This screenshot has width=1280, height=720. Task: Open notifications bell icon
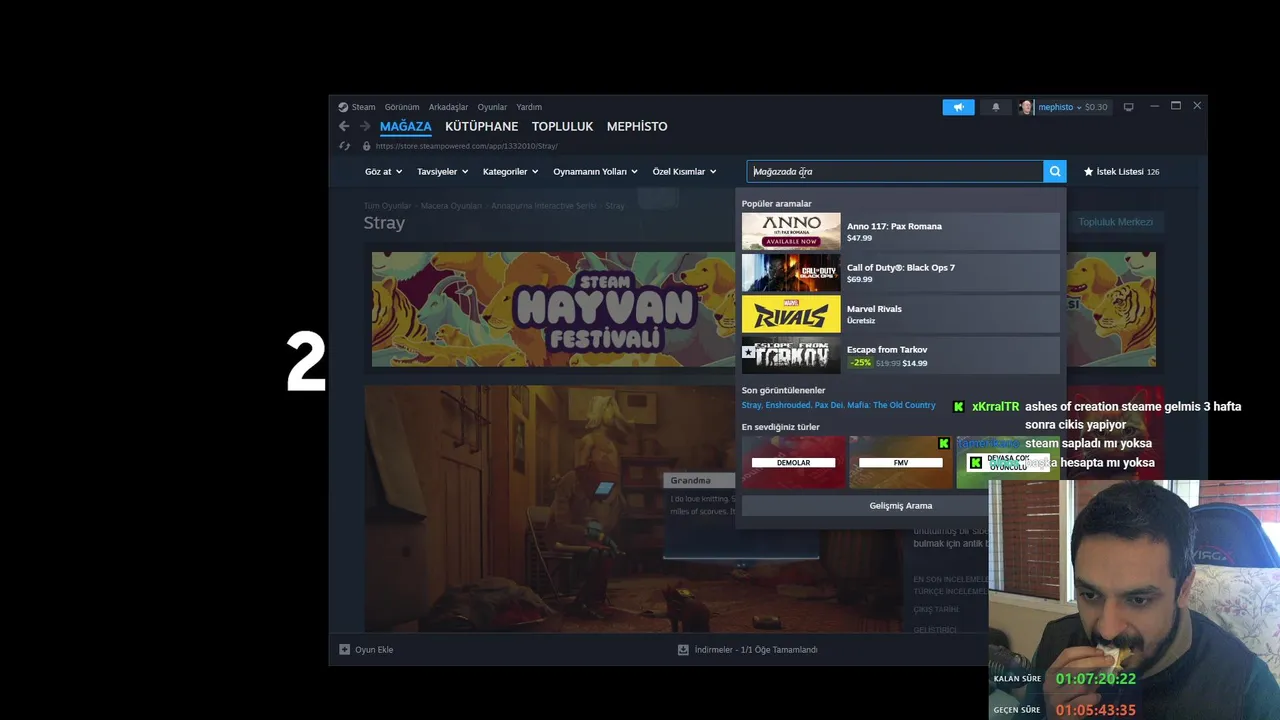coord(995,107)
